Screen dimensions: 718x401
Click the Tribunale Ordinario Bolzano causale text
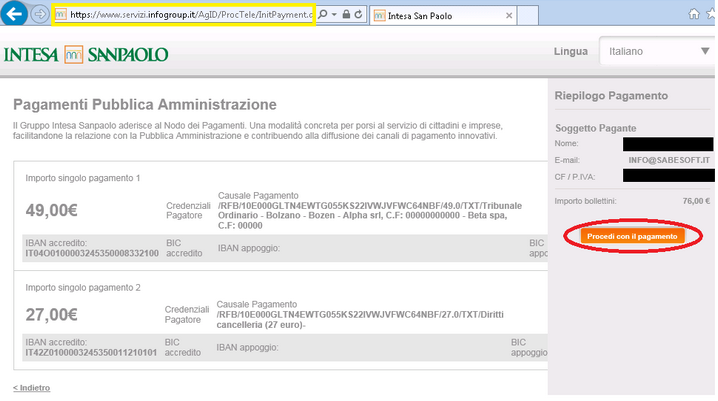pyautogui.click(x=370, y=216)
